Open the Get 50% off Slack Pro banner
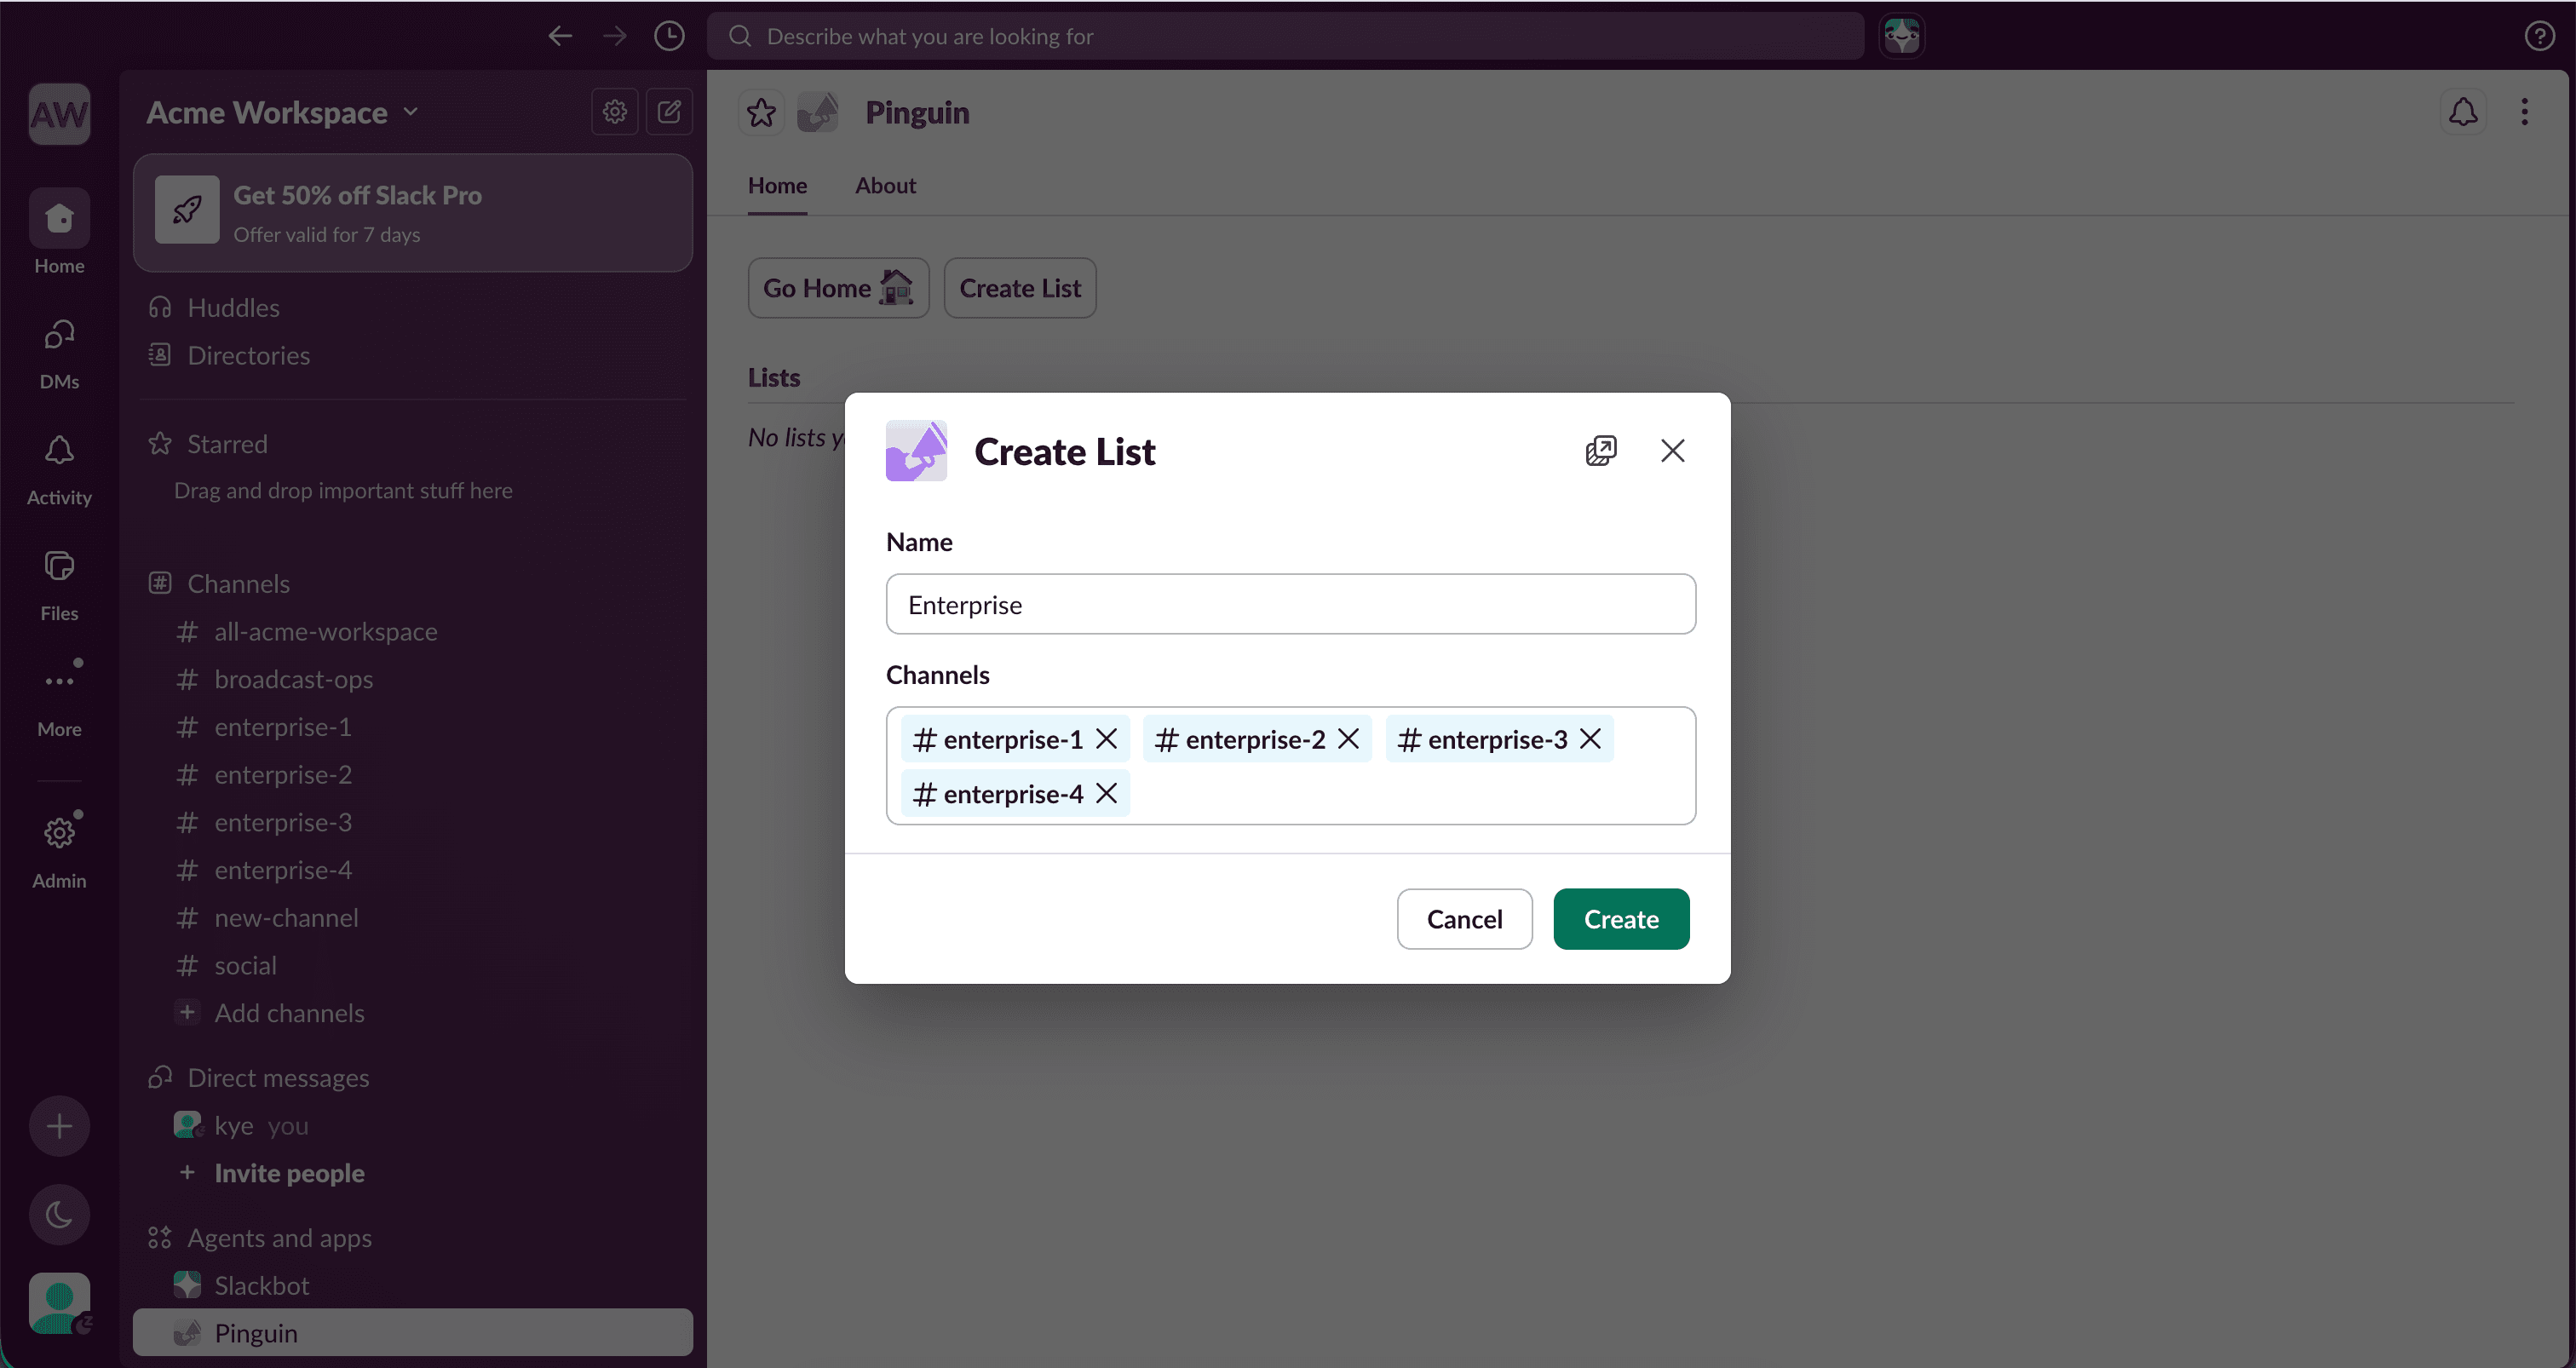Viewport: 2576px width, 1368px height. [x=413, y=213]
